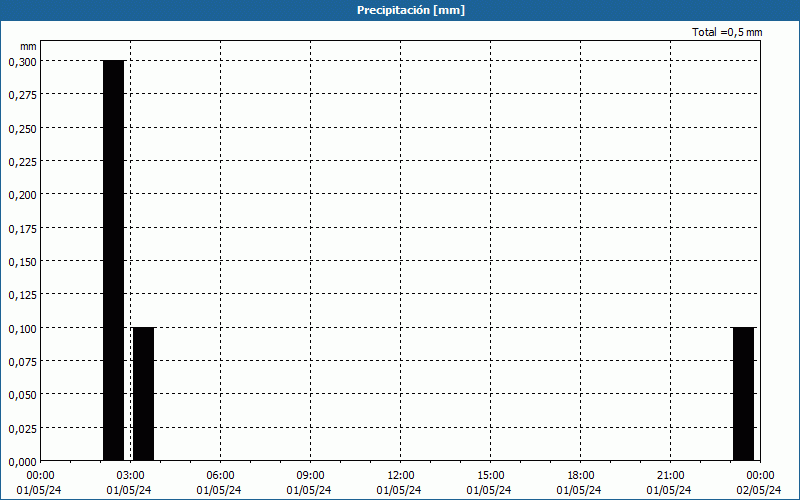Click the 0,150 y-axis label
Viewport: 800px width, 500px height.
tap(22, 262)
